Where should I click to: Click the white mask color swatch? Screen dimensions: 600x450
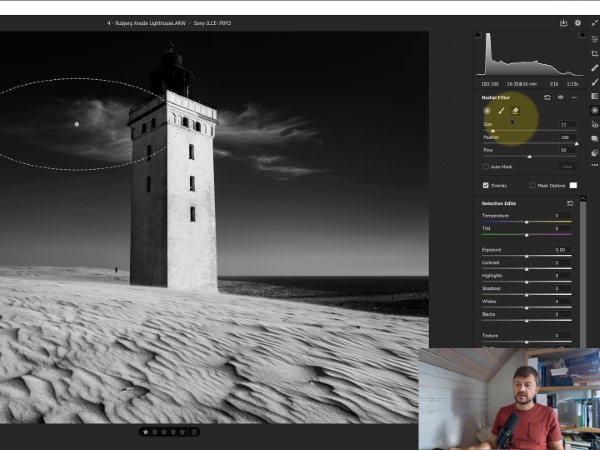click(574, 185)
